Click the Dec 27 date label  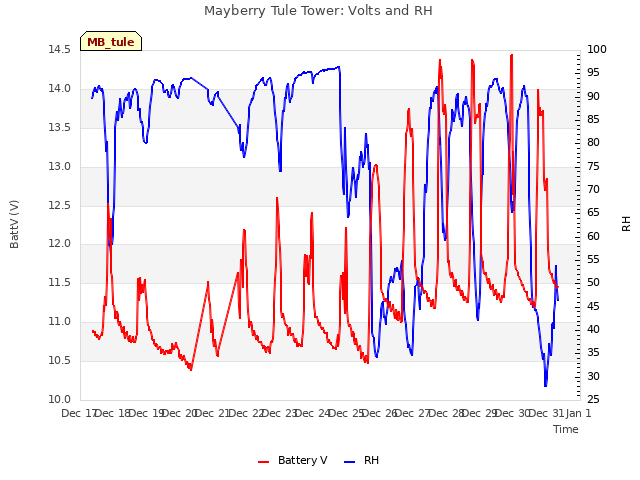click(x=413, y=413)
